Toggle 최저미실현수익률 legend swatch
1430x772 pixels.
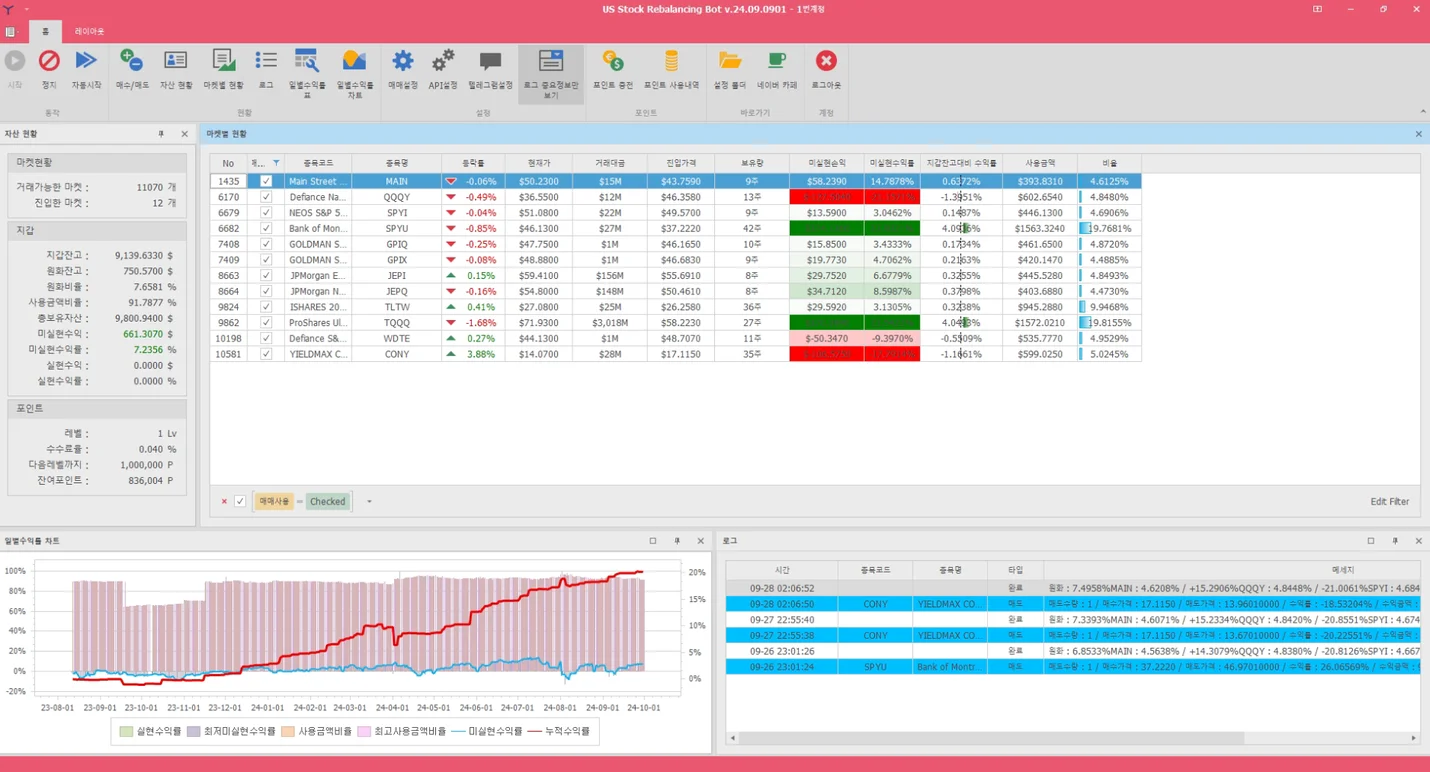point(194,731)
